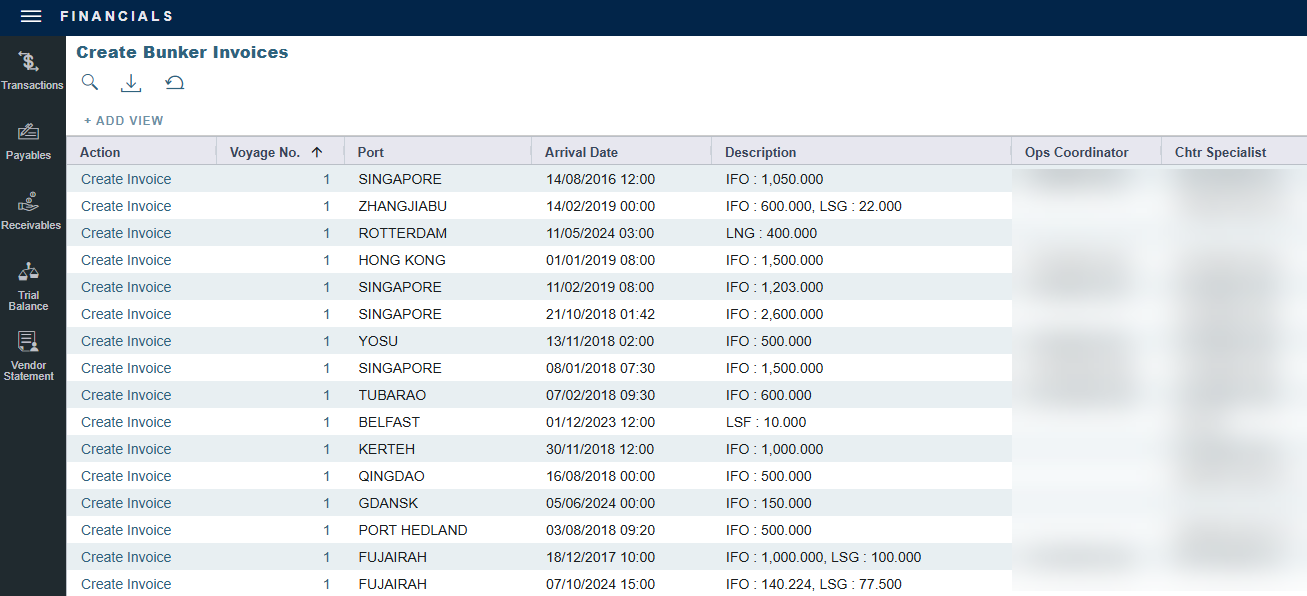Select the GDANSK port cell
Viewport: 1307px width, 596px height.
coord(389,503)
